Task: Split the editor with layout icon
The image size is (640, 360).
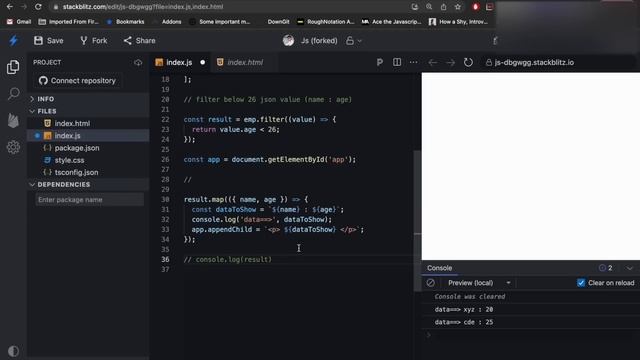Action: [x=397, y=62]
